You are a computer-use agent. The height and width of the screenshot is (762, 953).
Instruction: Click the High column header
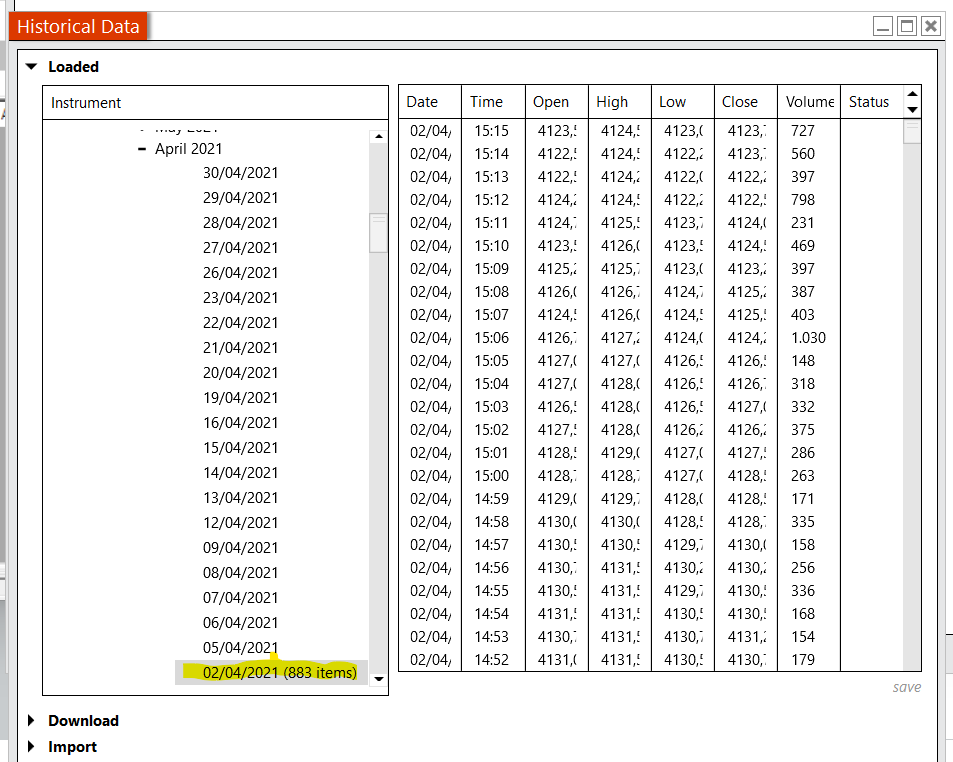pyautogui.click(x=619, y=101)
